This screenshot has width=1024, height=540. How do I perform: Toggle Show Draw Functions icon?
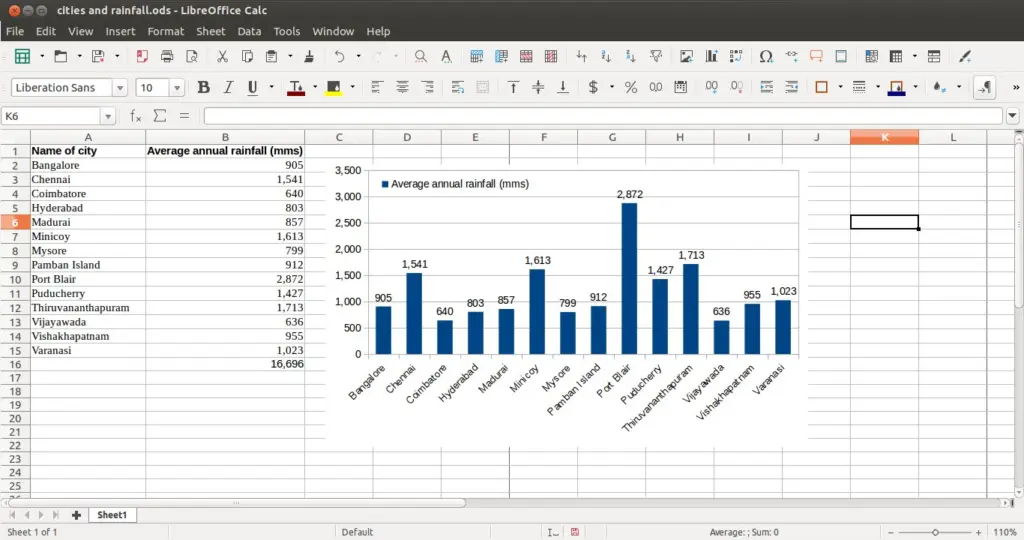click(x=965, y=57)
